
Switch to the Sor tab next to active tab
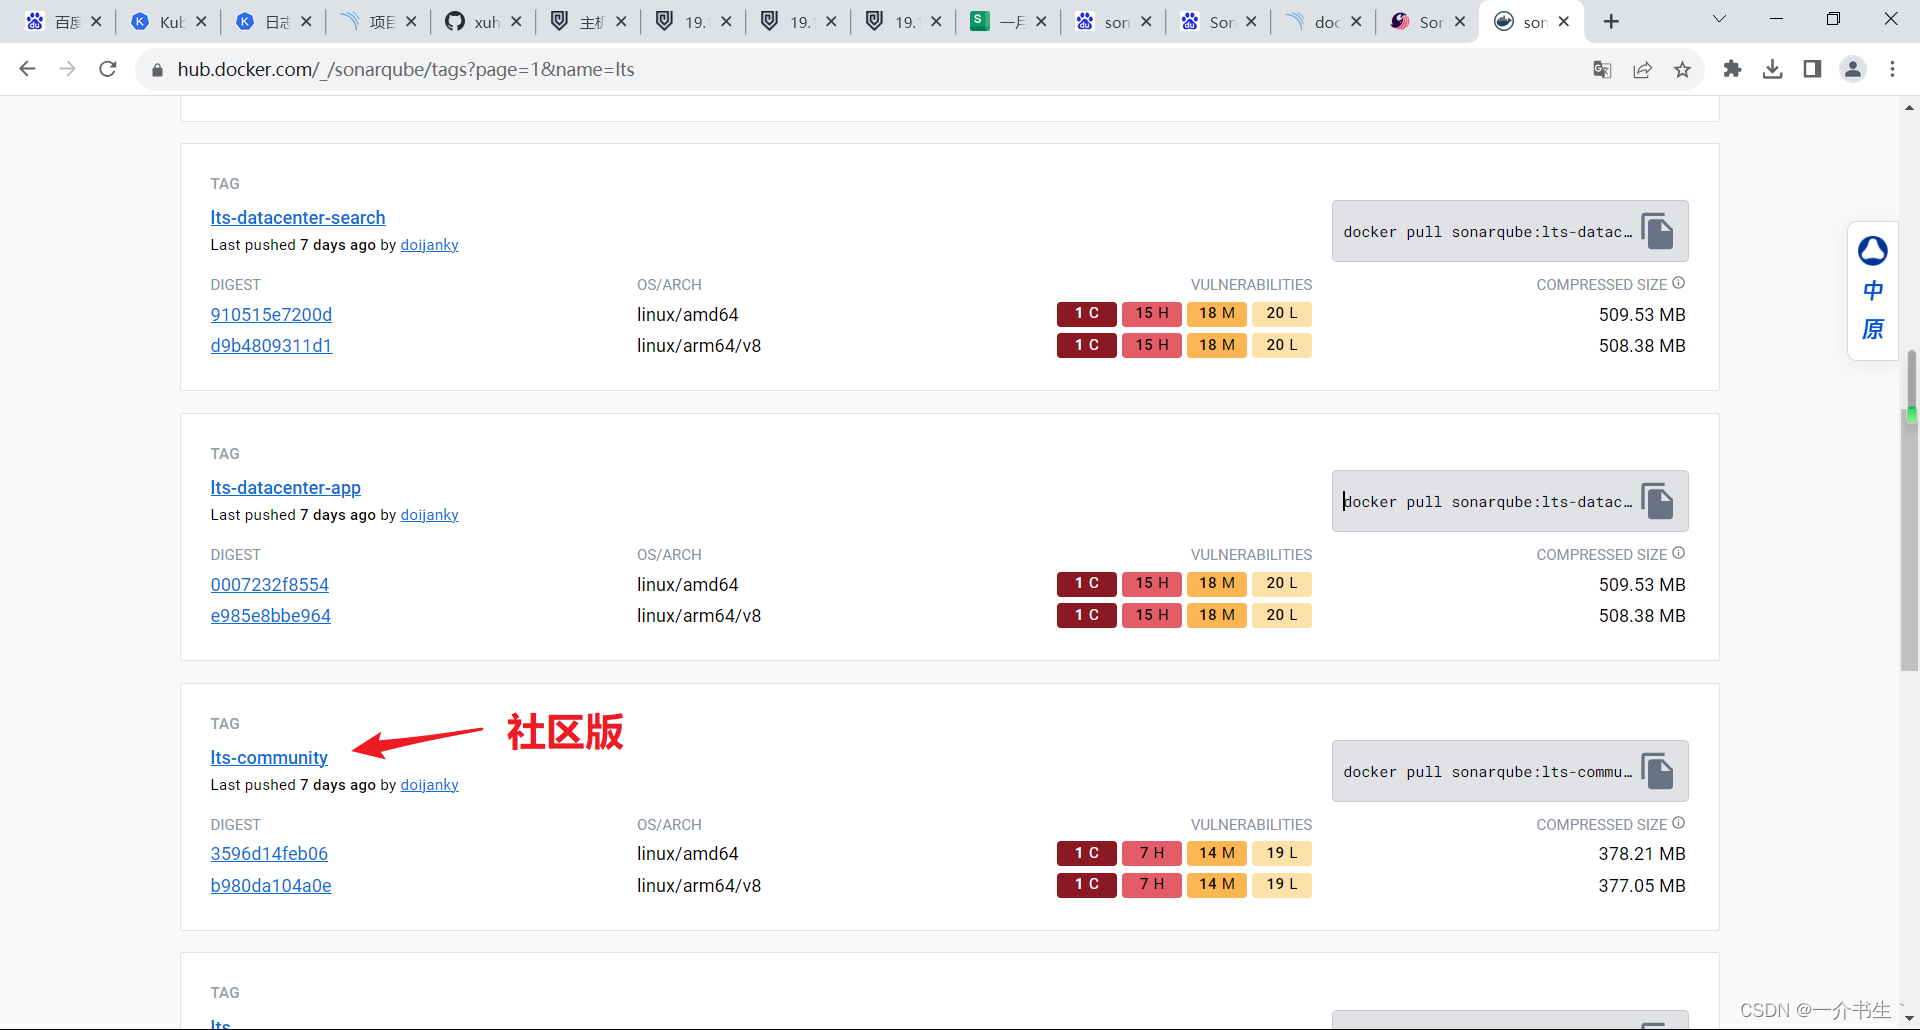1428,21
